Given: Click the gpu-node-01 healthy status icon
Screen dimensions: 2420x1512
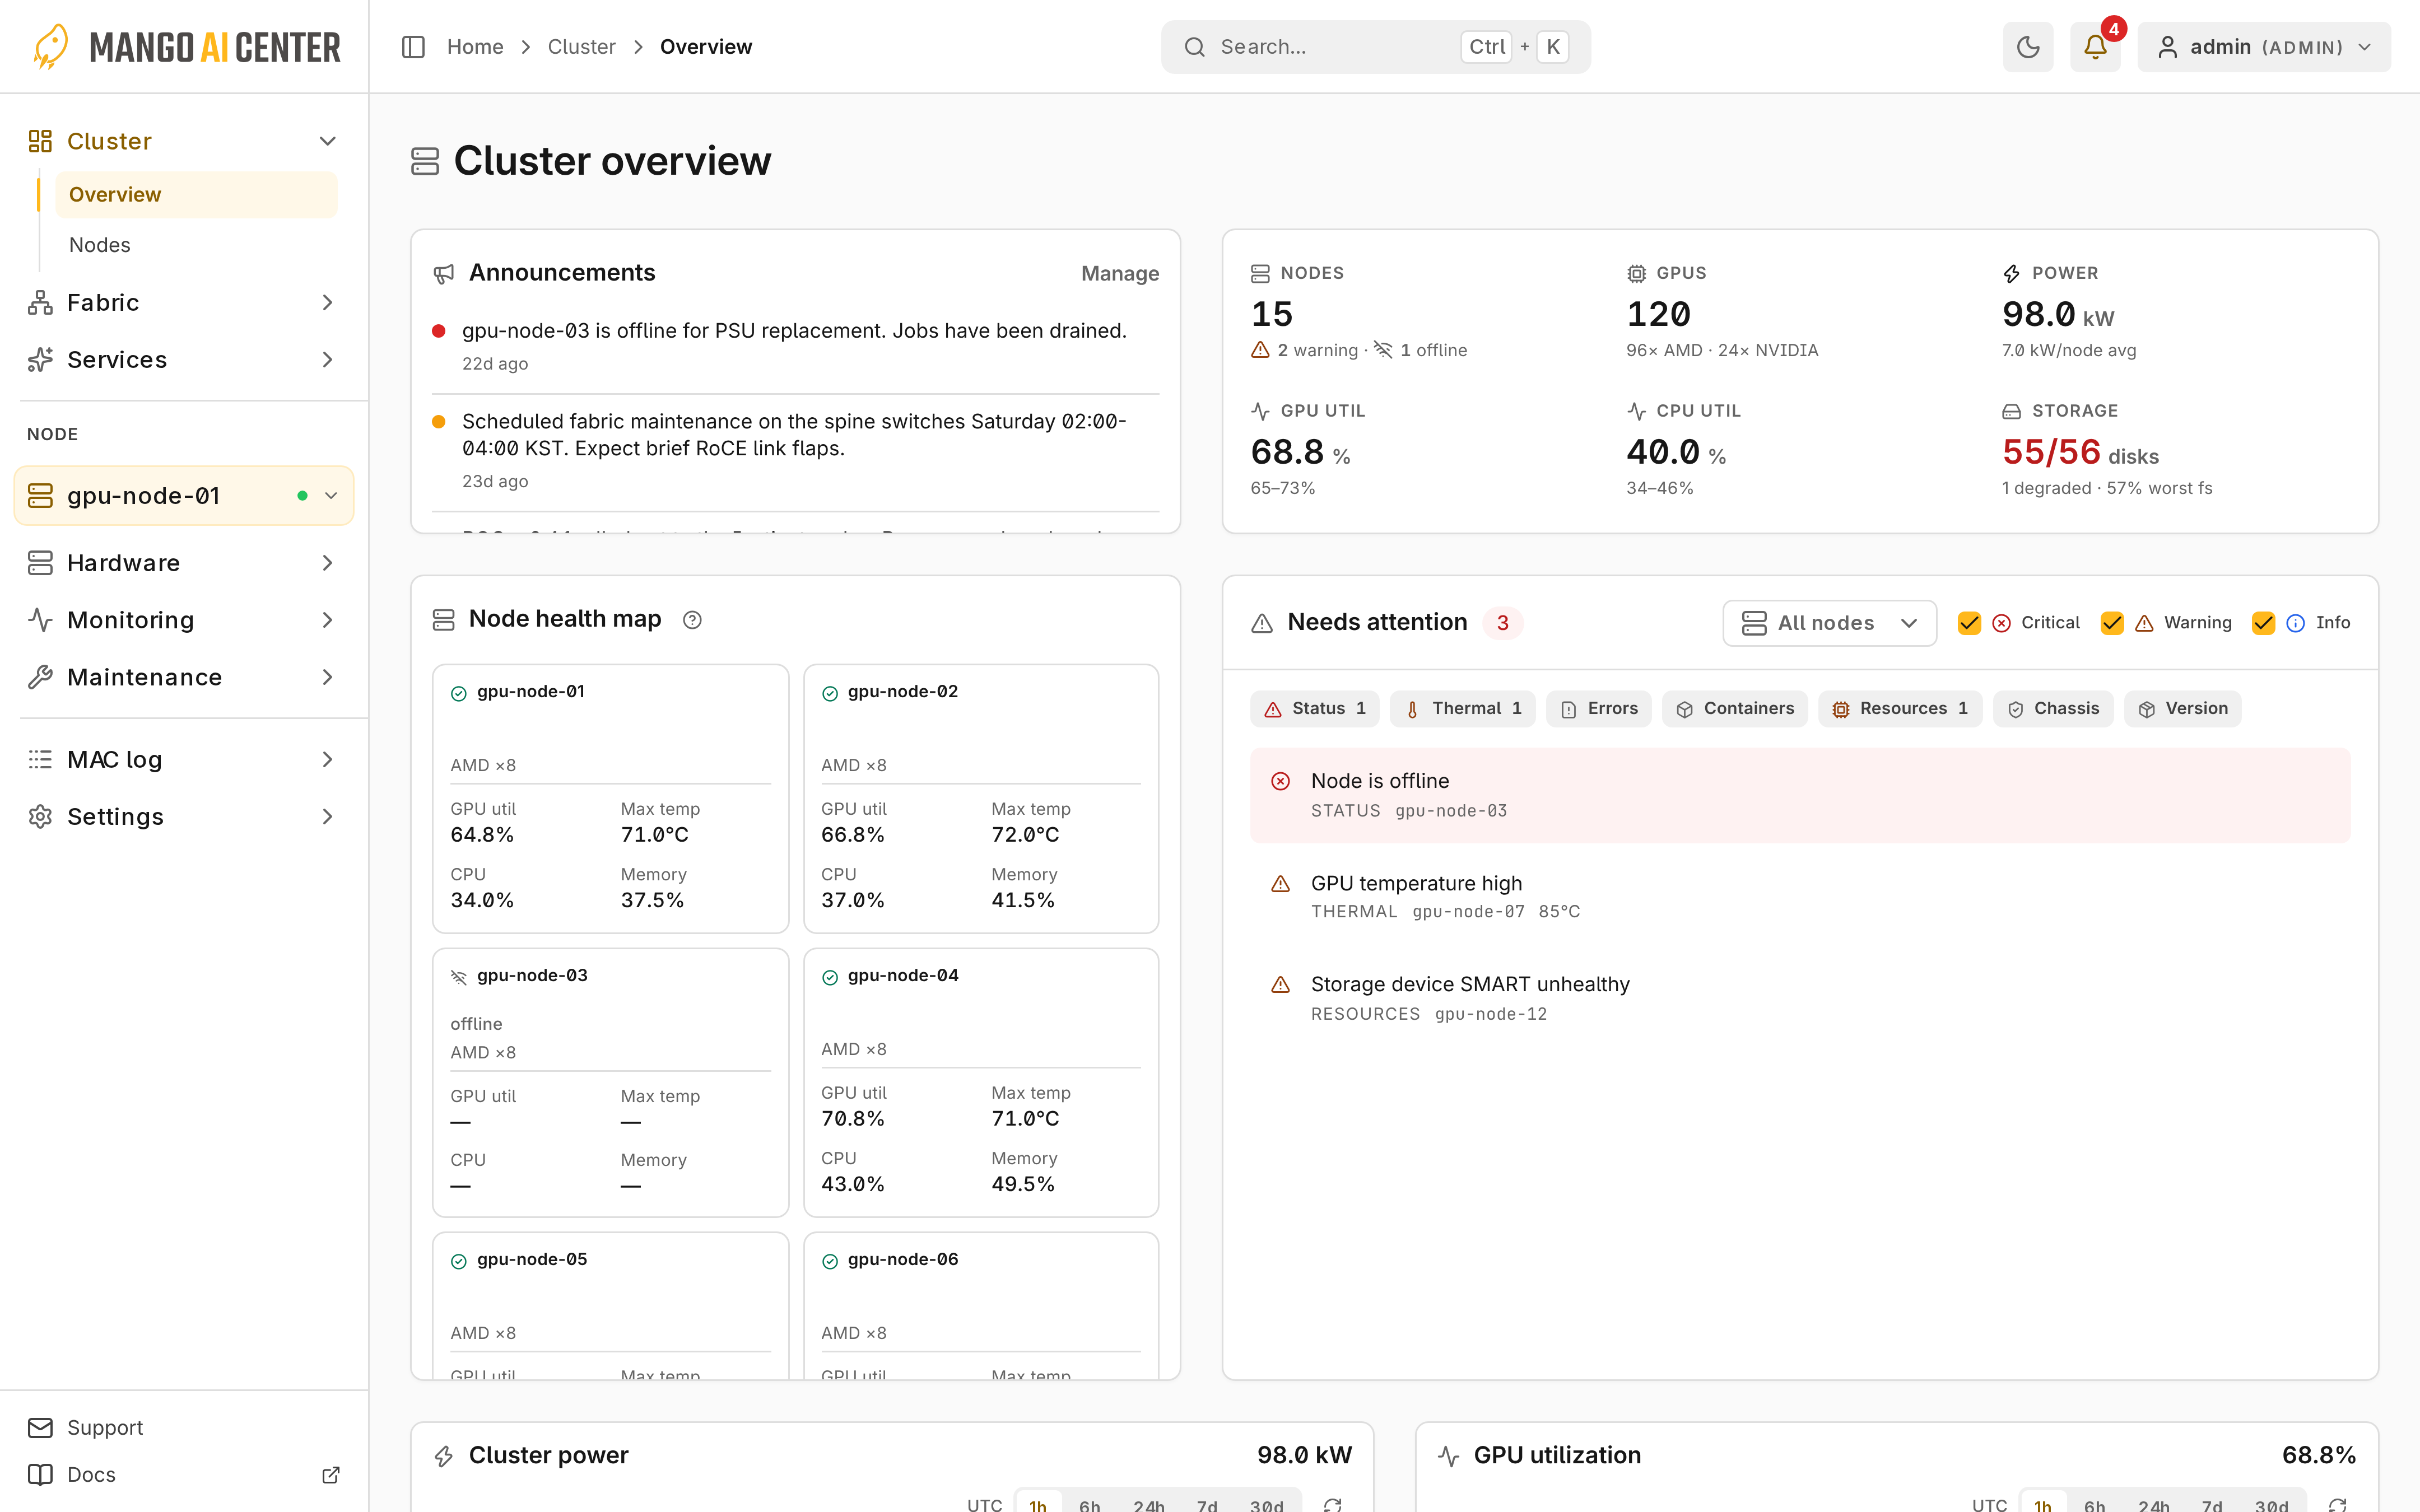Looking at the screenshot, I should (459, 693).
